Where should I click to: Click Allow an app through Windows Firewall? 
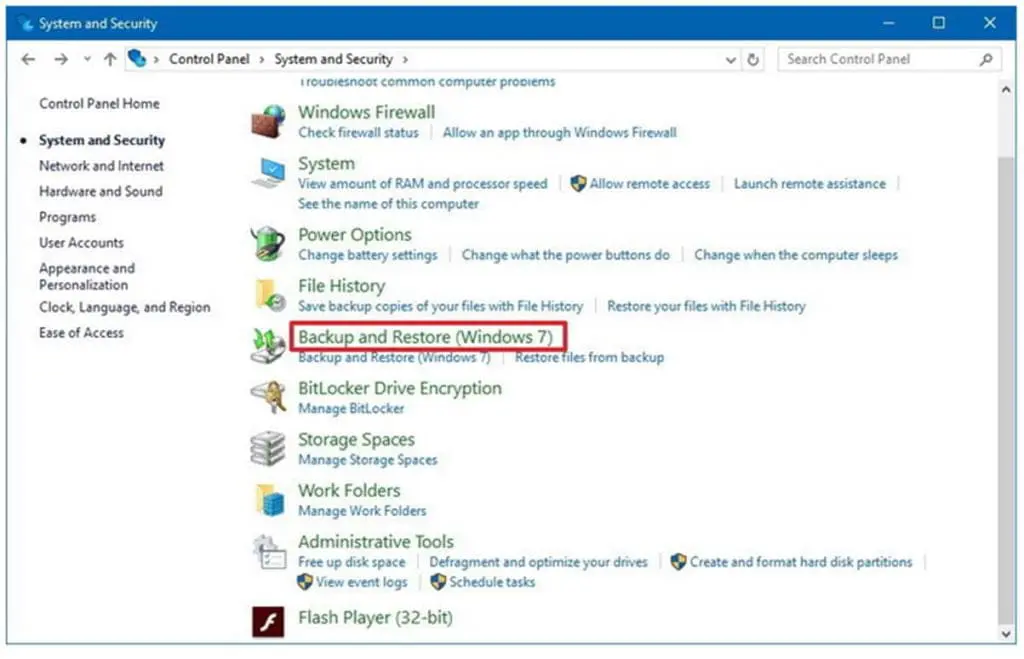tap(559, 132)
